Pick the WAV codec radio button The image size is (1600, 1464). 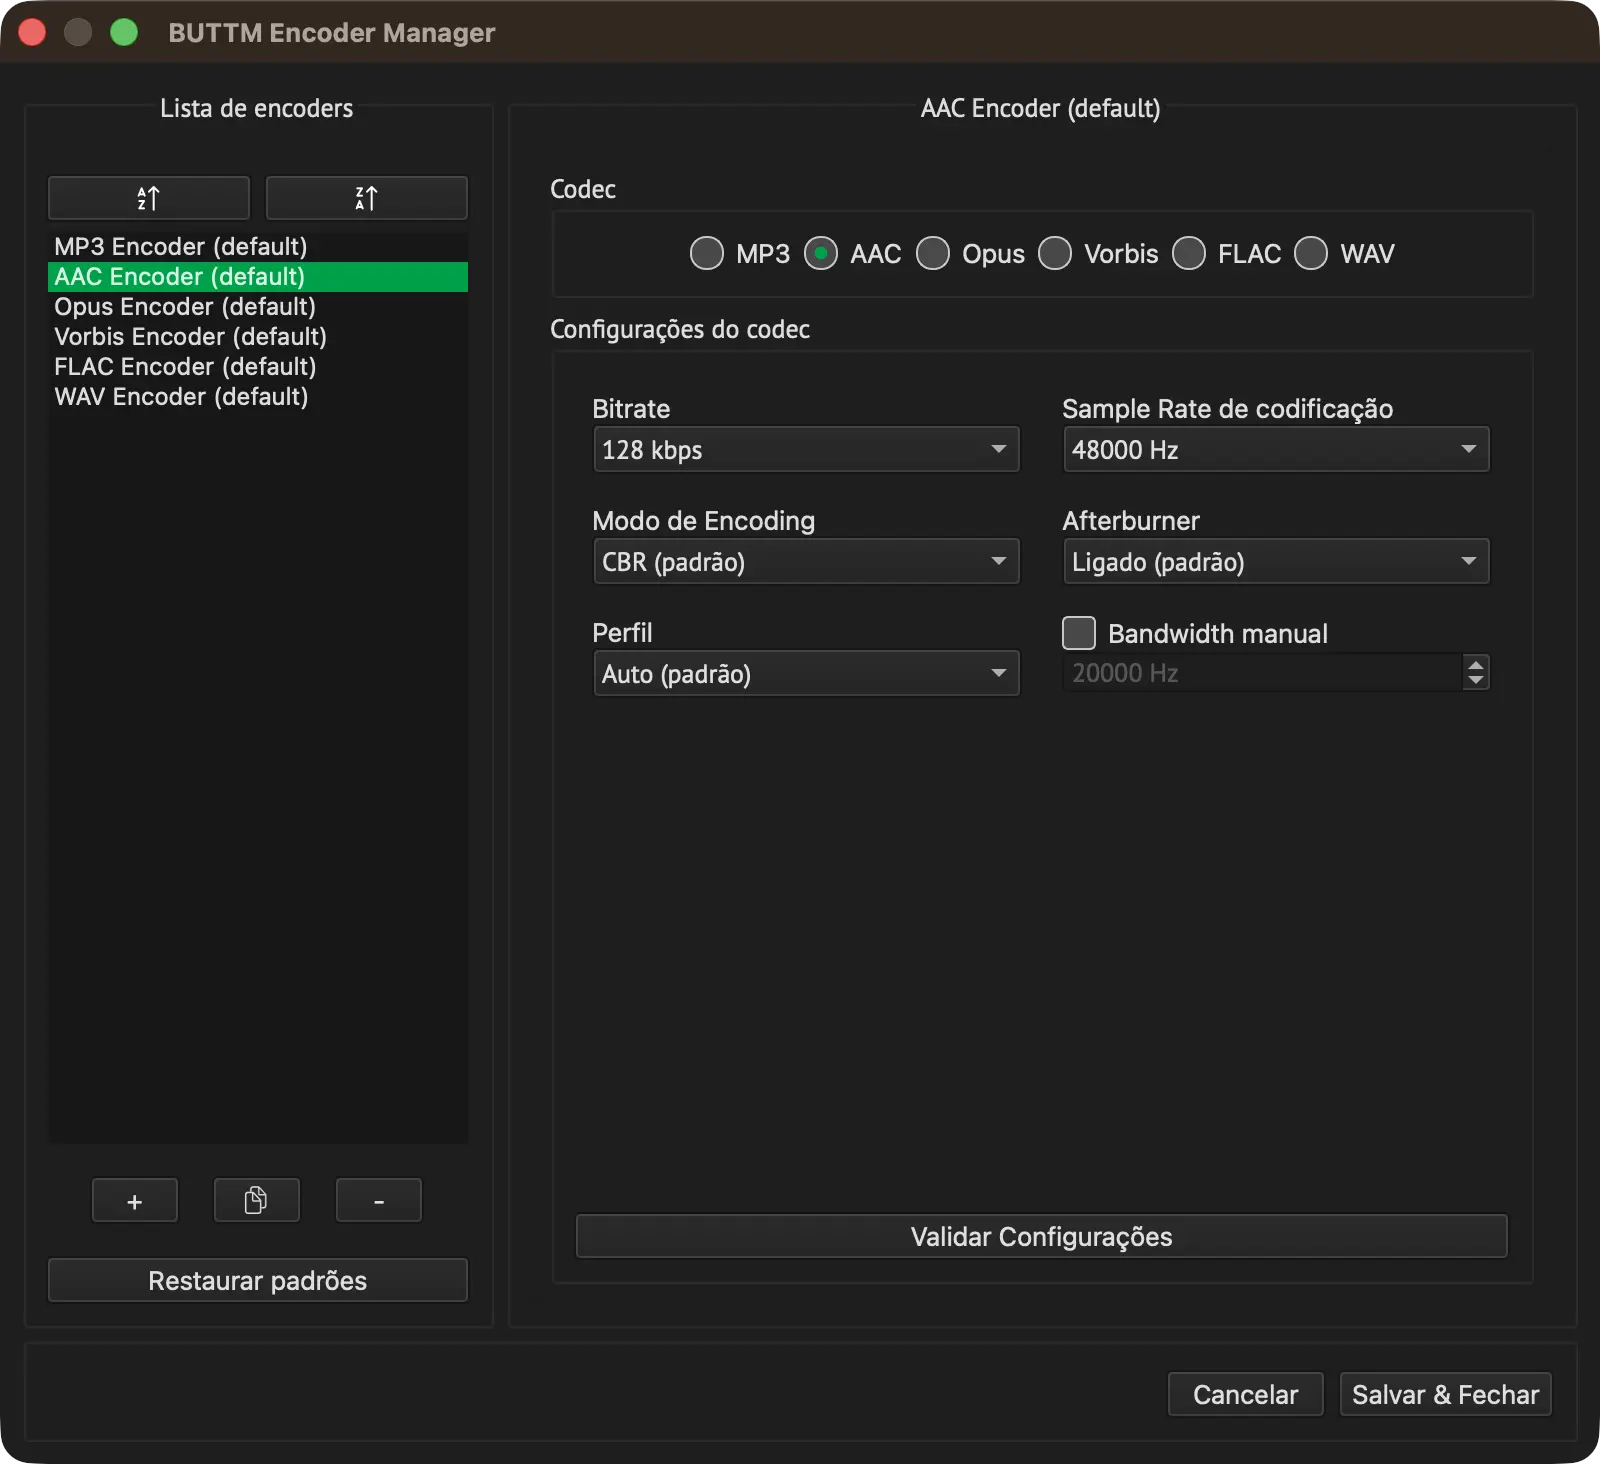tap(1311, 253)
